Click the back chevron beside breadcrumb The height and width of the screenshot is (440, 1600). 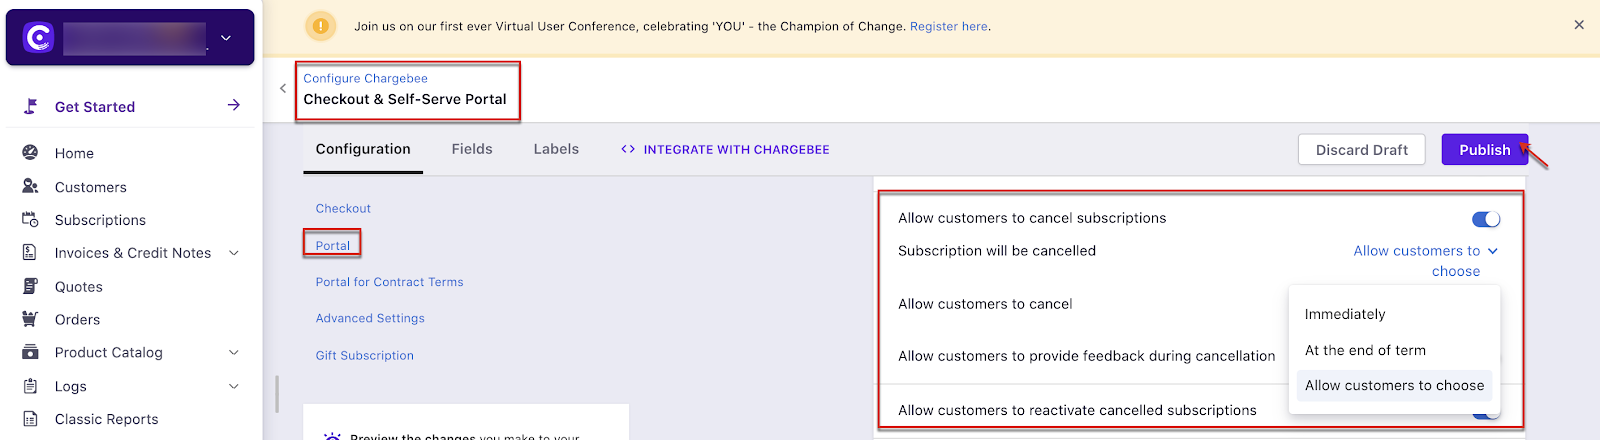[x=283, y=88]
